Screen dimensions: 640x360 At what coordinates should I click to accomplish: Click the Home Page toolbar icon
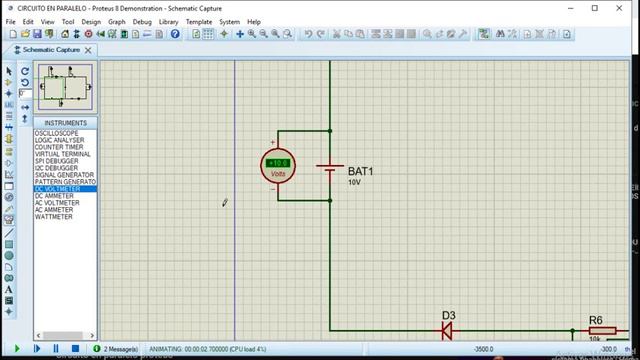pos(65,34)
